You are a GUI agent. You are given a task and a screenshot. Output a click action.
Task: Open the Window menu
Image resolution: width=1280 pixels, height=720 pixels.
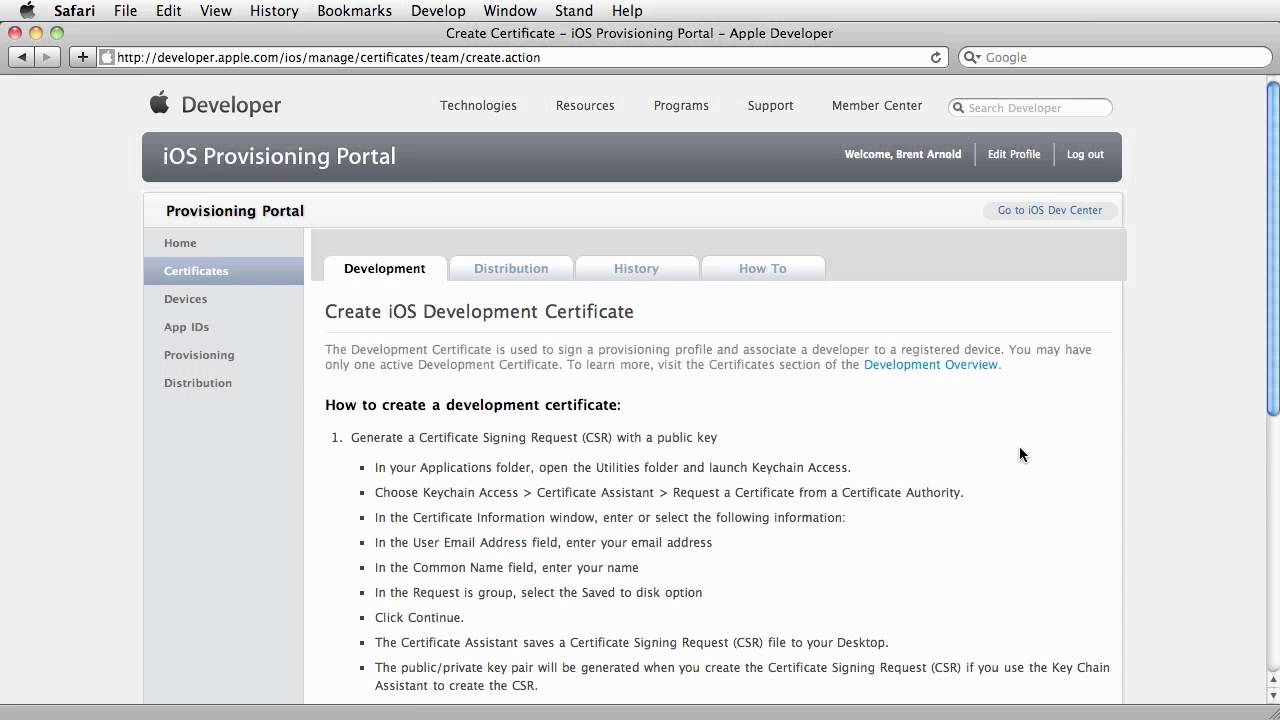coord(510,11)
